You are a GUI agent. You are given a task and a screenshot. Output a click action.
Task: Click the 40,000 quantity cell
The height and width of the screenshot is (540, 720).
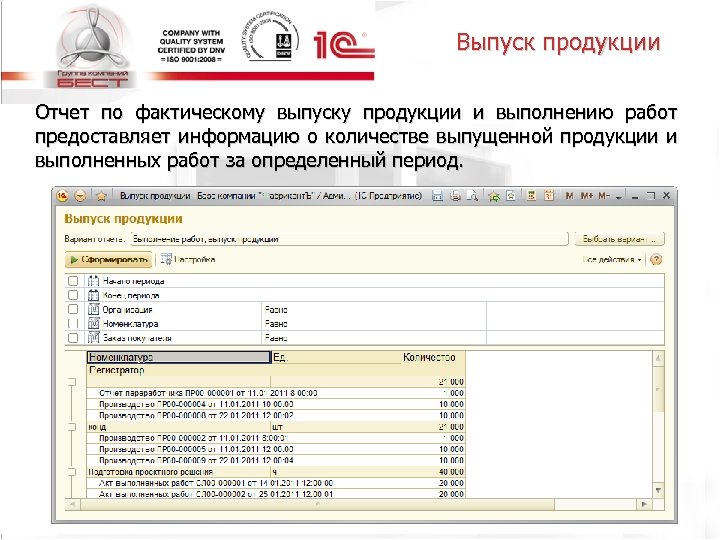(x=451, y=472)
